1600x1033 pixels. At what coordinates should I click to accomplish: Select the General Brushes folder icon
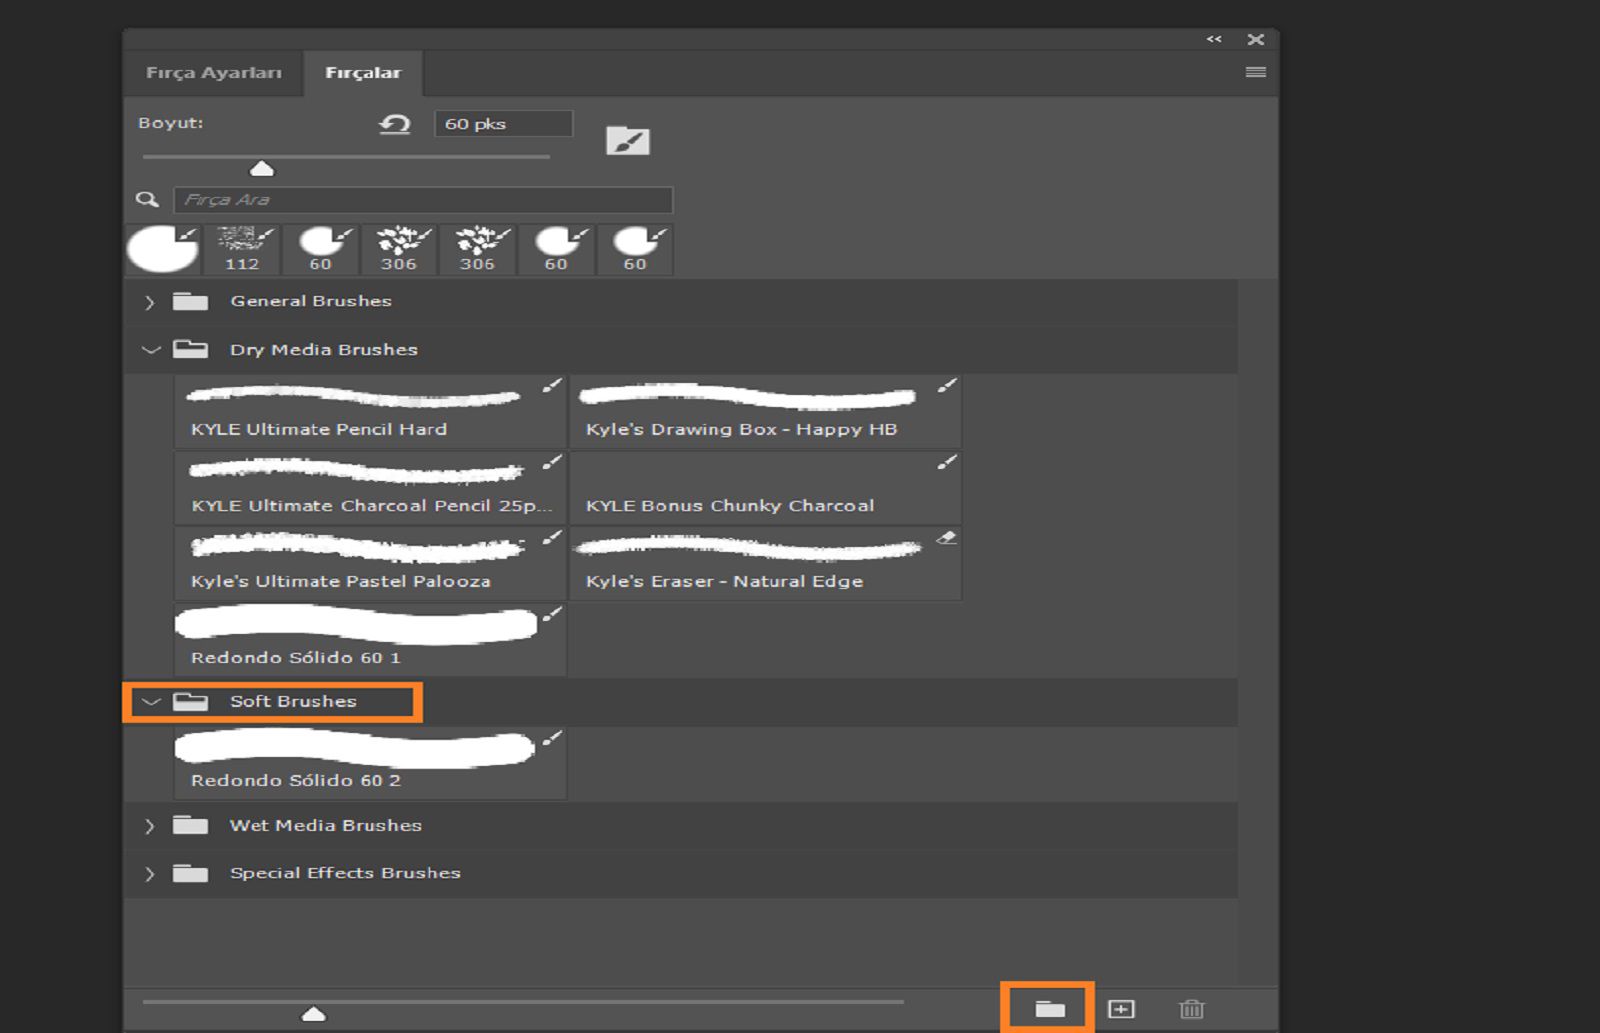coord(190,301)
